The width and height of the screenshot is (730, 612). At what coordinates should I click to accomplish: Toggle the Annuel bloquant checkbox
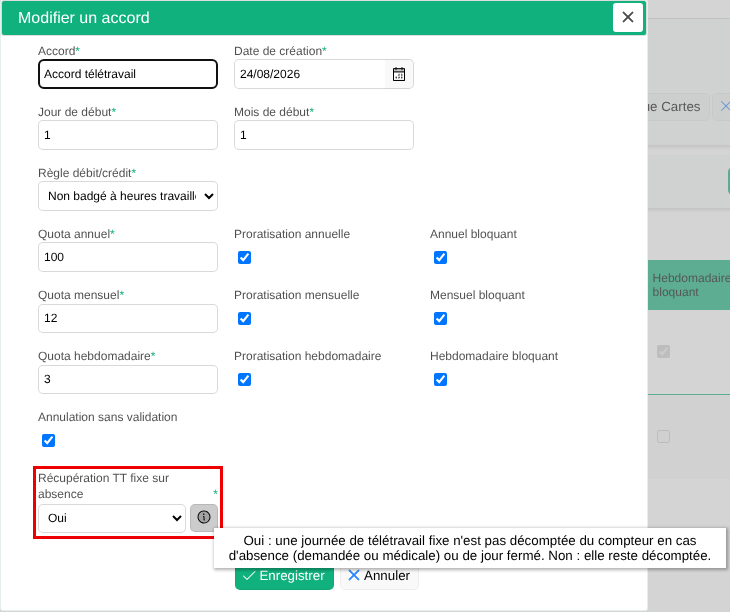(x=440, y=257)
